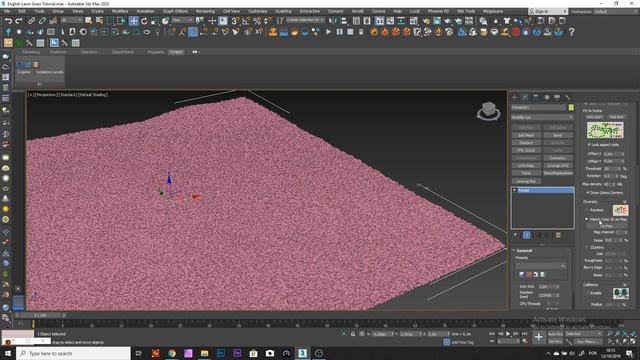Open the Modifier List dropdown
The image size is (640, 360).
[x=542, y=117]
